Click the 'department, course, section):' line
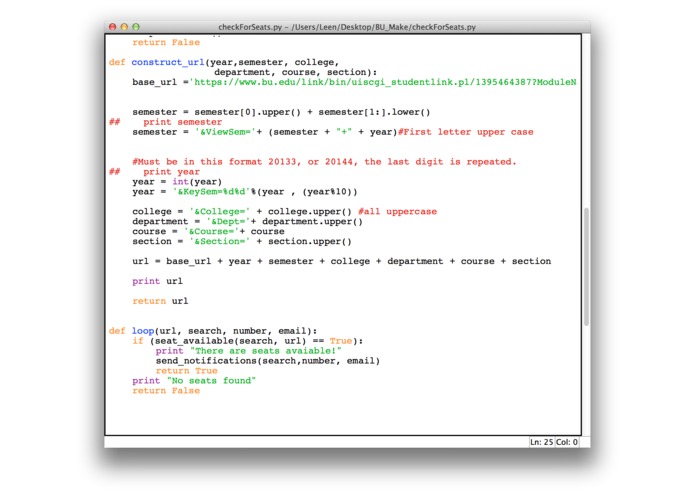 click(296, 72)
